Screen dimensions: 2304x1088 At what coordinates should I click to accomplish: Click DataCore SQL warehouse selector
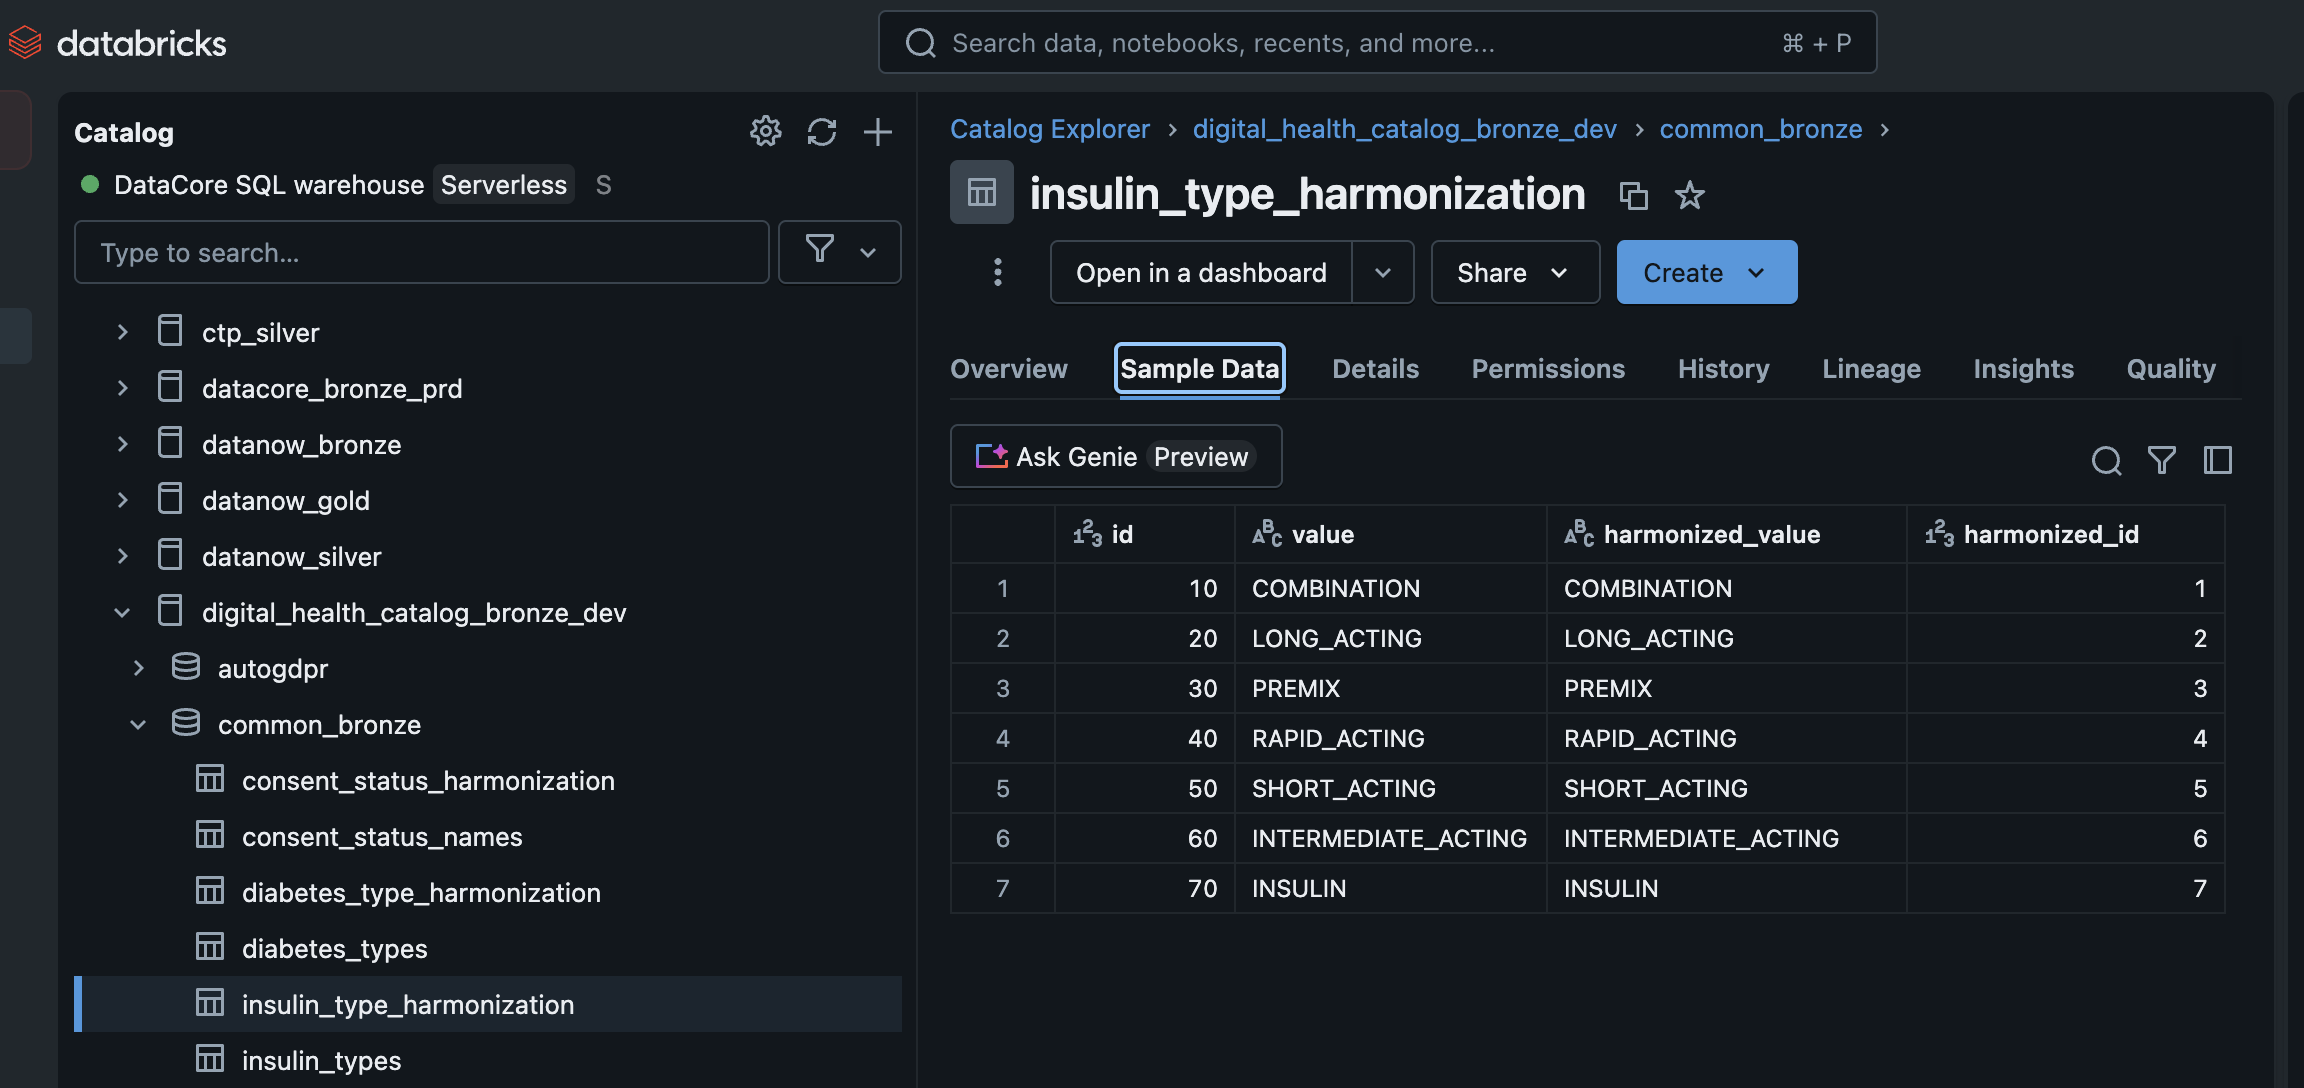(x=269, y=185)
